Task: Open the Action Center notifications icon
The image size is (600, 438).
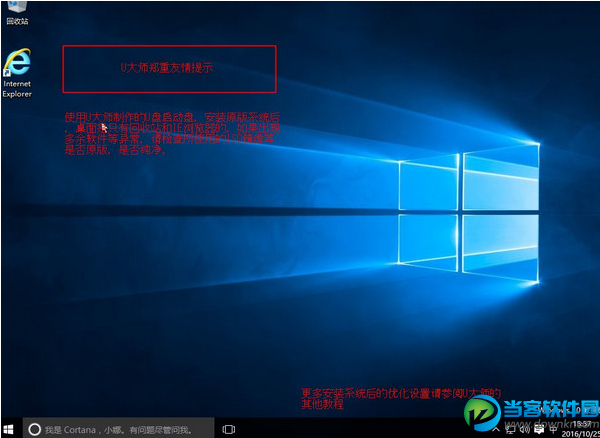Action: pyautogui.click(x=539, y=429)
